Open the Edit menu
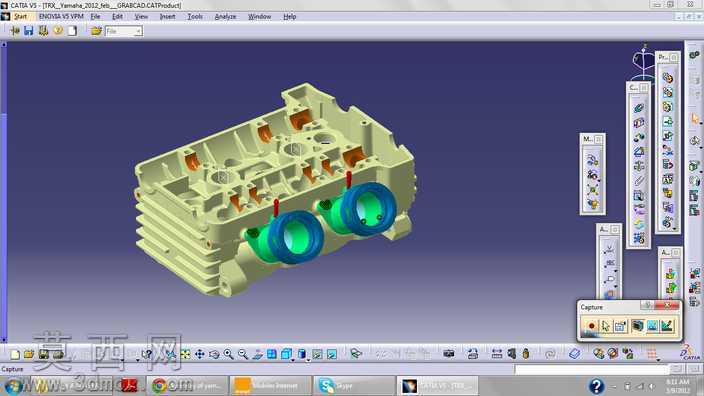Viewport: 704px width, 396px height. (x=117, y=17)
